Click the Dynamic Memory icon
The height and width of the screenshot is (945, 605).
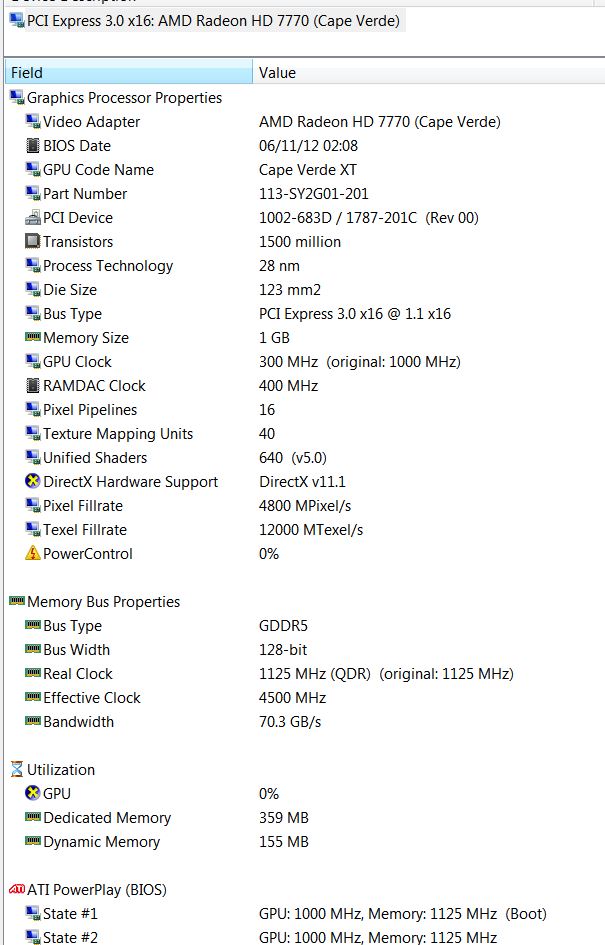pyautogui.click(x=33, y=841)
